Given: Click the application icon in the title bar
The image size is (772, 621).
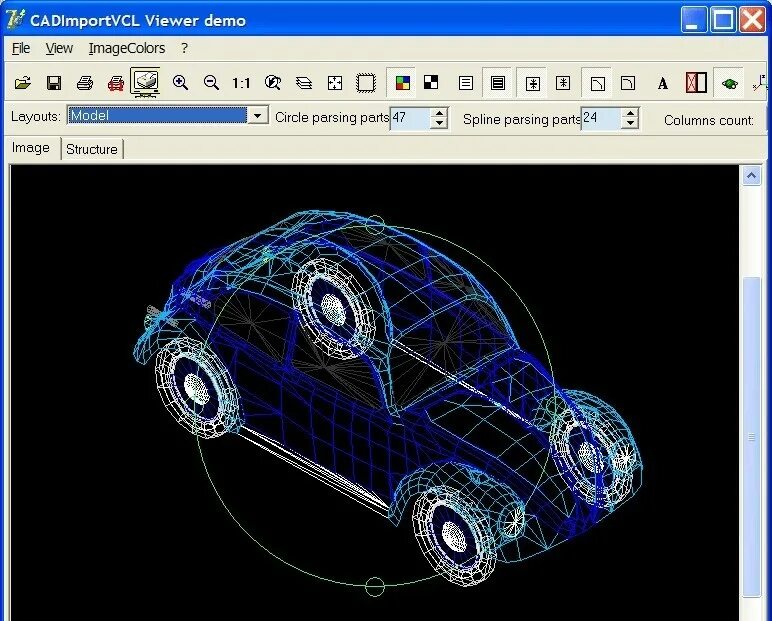Looking at the screenshot, I should pyautogui.click(x=16, y=19).
